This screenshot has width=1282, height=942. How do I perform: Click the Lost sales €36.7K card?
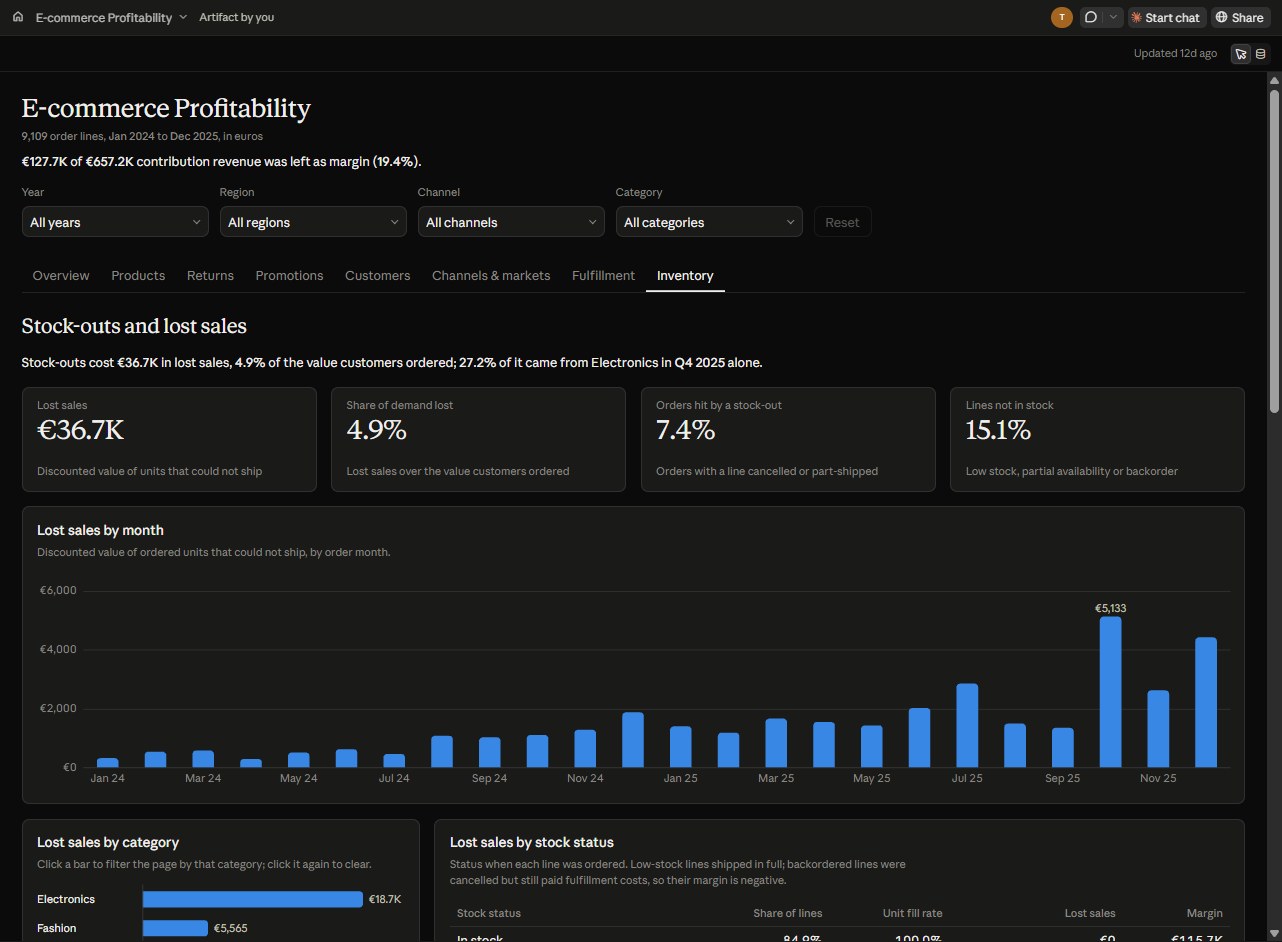(x=169, y=440)
